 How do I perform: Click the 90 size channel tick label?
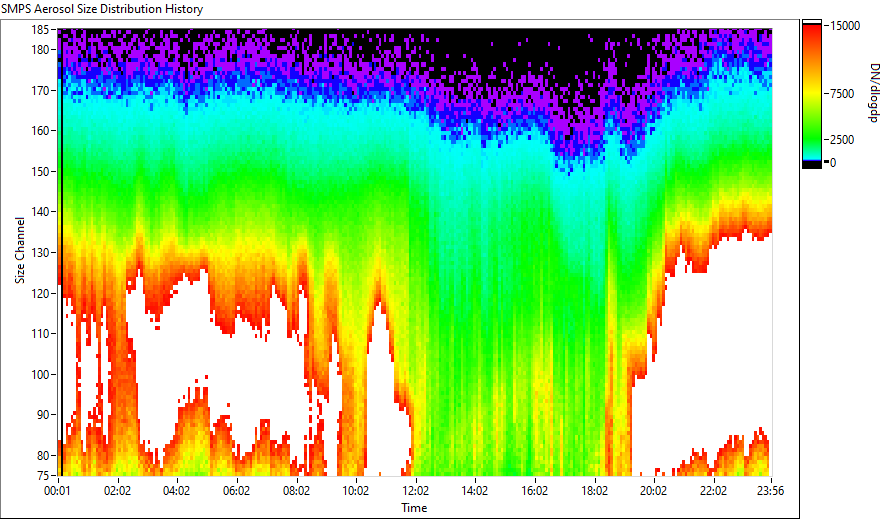[x=43, y=415]
